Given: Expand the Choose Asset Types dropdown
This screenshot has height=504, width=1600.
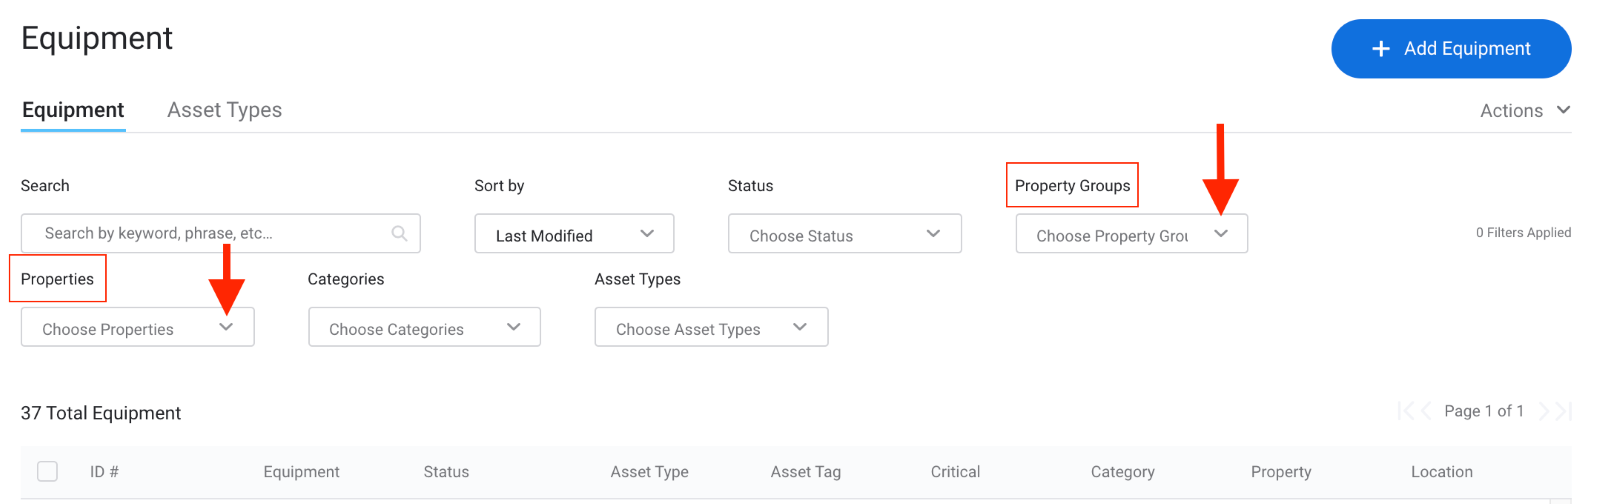Looking at the screenshot, I should point(711,328).
